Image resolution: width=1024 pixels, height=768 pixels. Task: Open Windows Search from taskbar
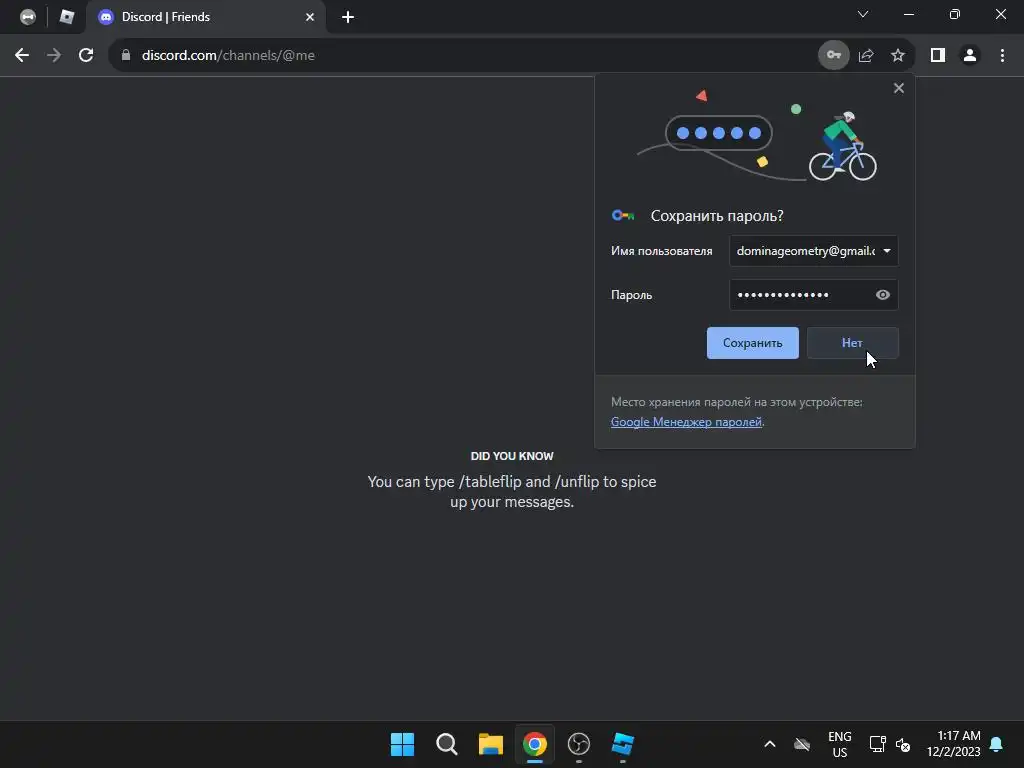click(447, 744)
